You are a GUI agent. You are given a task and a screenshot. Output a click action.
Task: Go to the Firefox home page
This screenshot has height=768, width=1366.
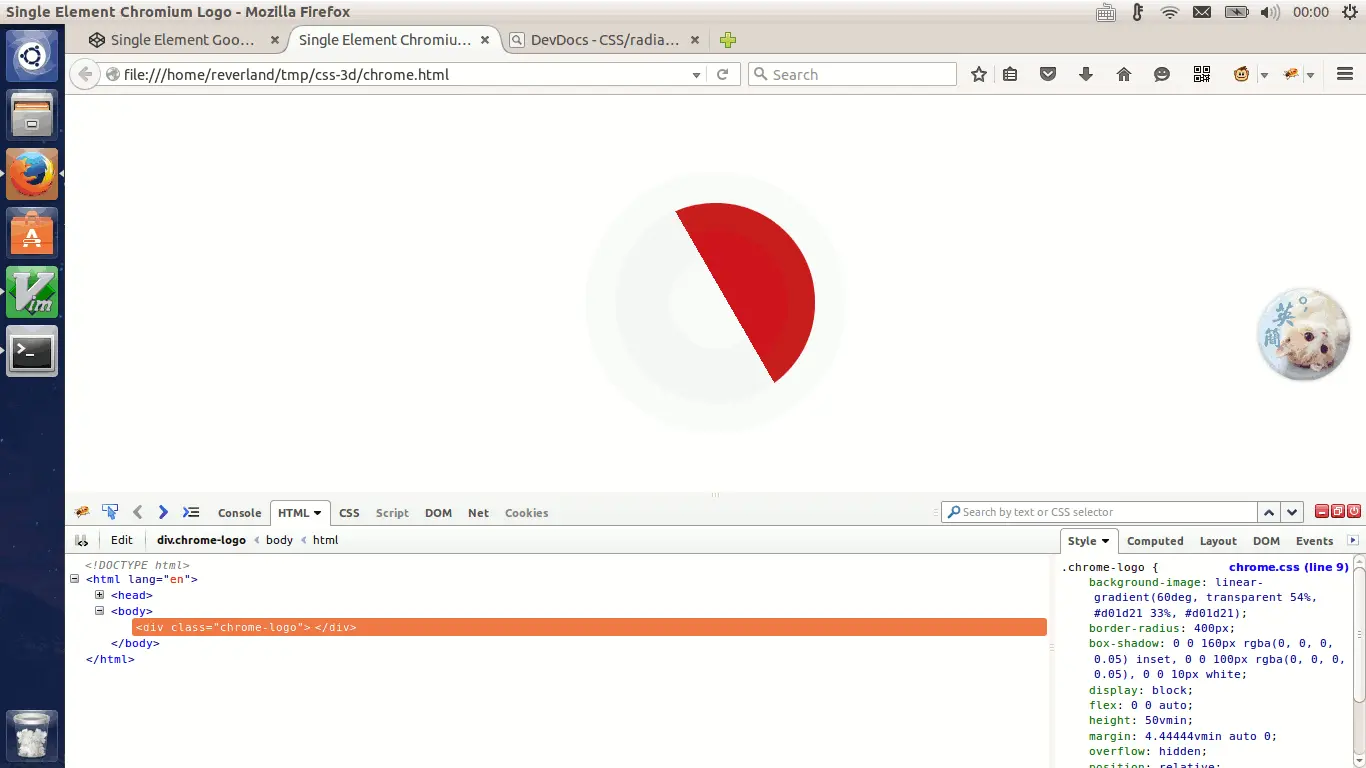pos(1124,74)
